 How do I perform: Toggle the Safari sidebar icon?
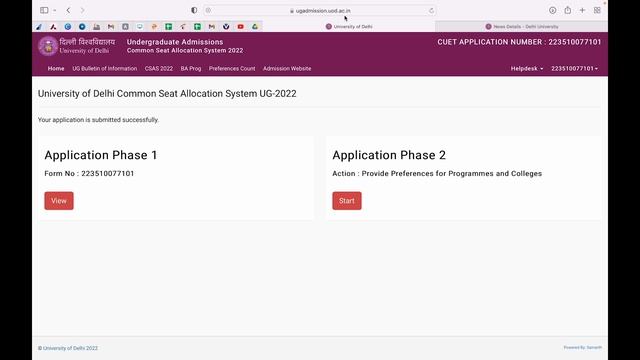pos(44,10)
